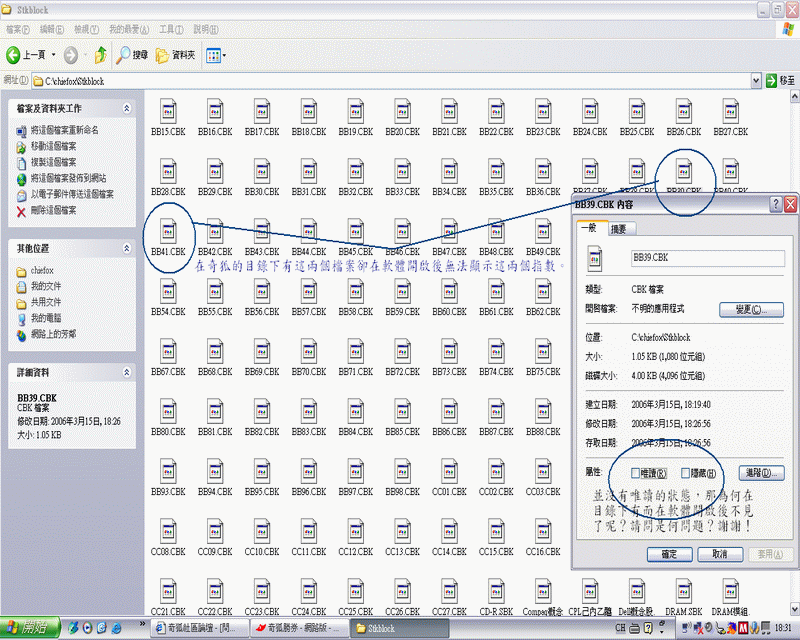The image size is (800, 640).
Task: Select the CC08.CBK file icon
Action: 168,529
